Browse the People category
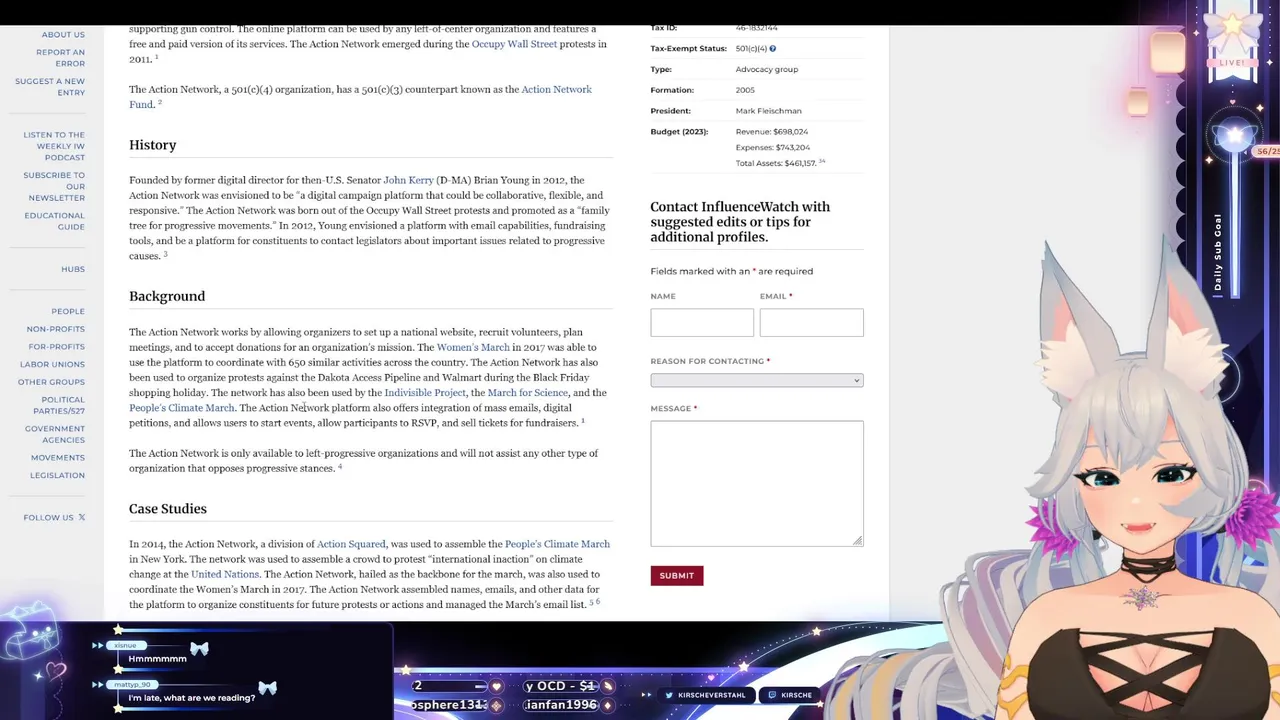 point(68,311)
